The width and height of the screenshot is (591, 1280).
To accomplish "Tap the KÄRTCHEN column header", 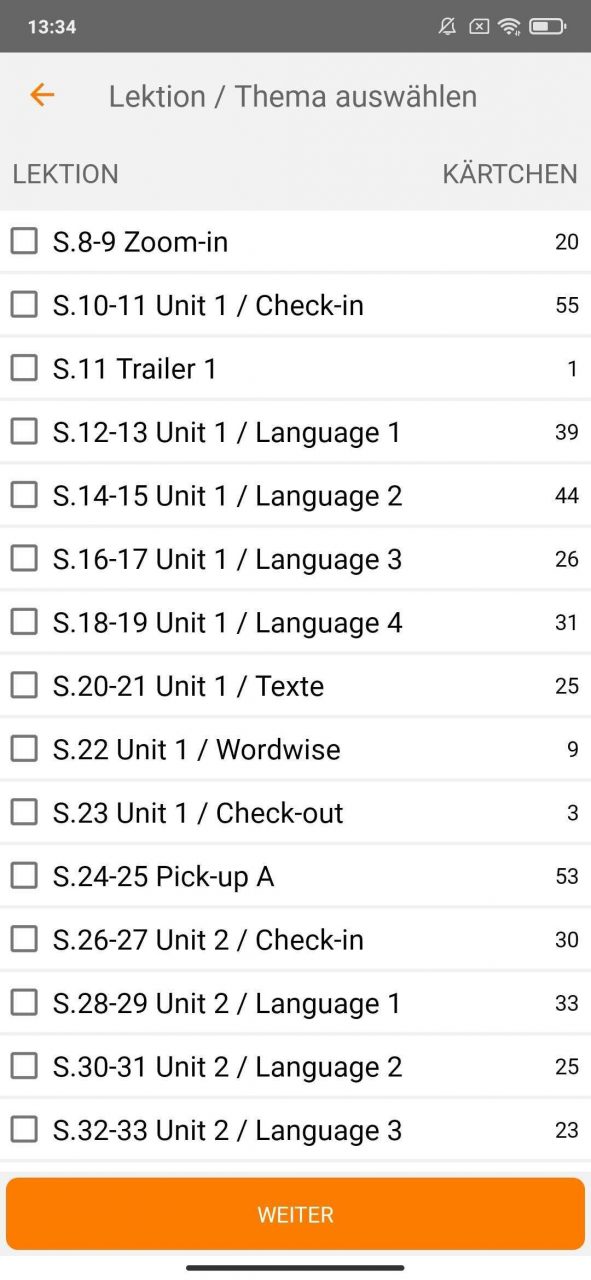I will pyautogui.click(x=510, y=174).
